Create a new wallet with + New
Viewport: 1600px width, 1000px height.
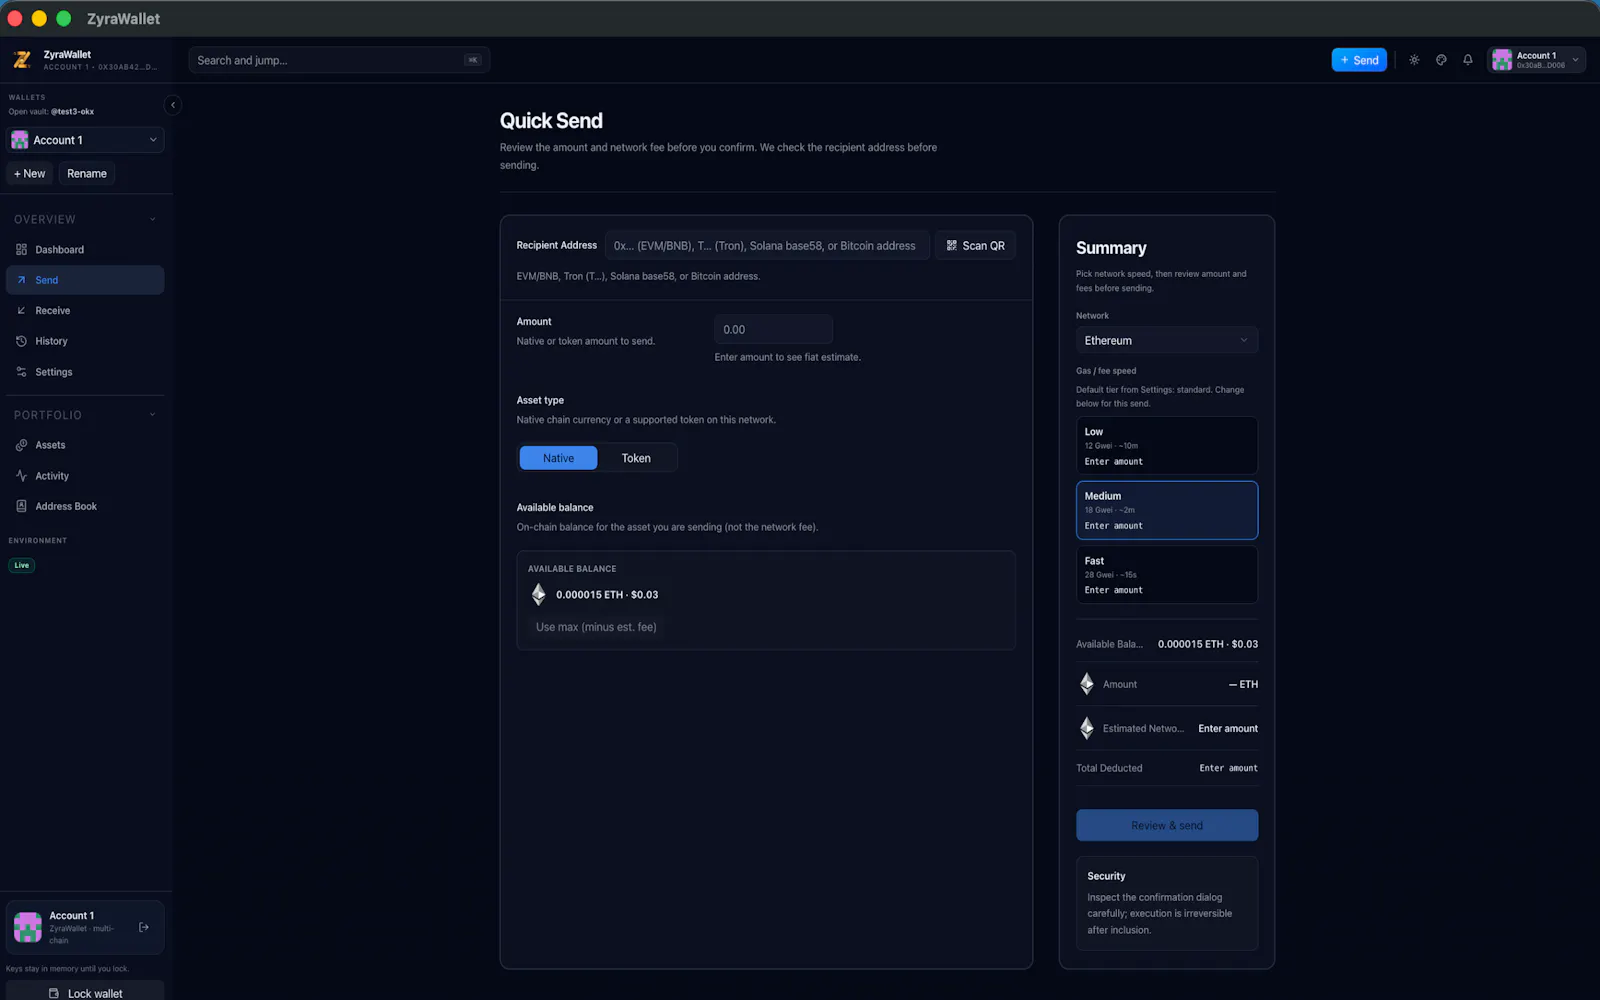30,173
